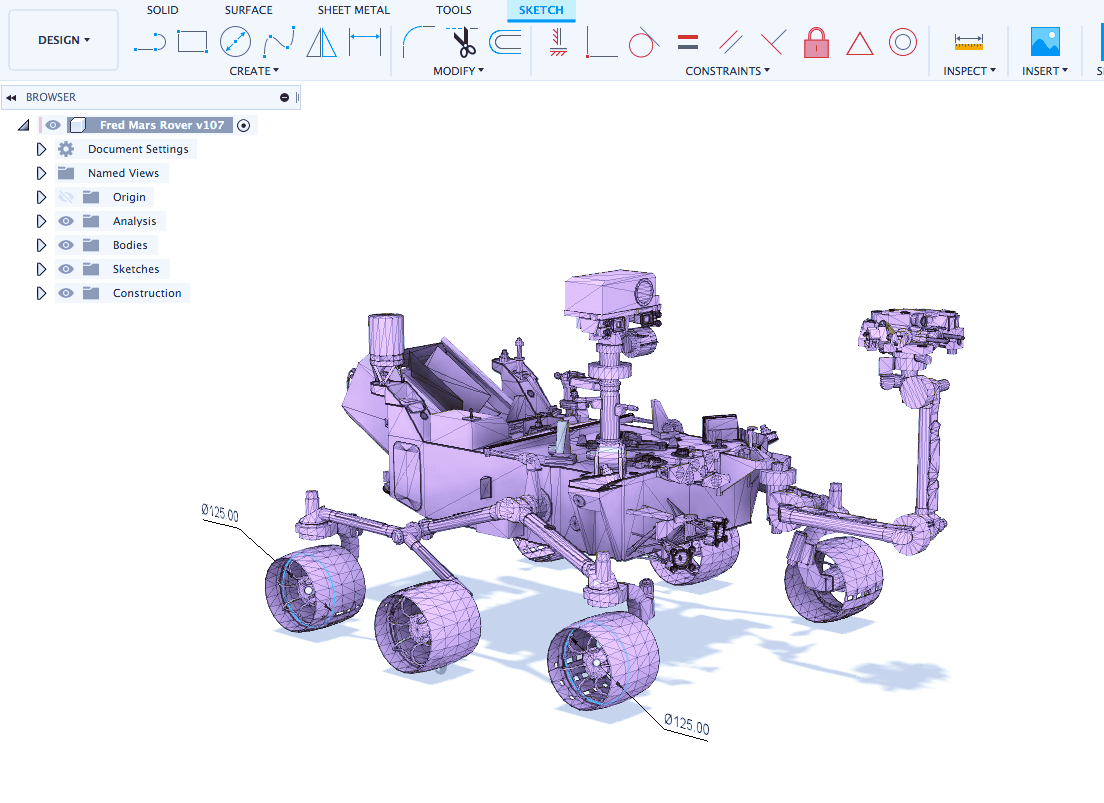1104x803 pixels.
Task: Apply the Fix/Unfix lock constraint
Action: (x=816, y=42)
